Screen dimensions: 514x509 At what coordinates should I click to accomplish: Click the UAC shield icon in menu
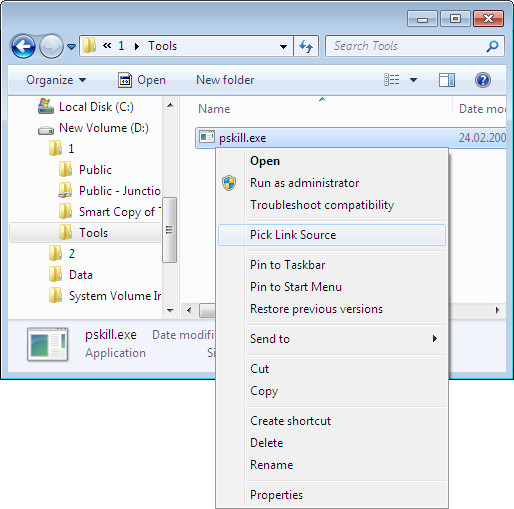point(229,183)
